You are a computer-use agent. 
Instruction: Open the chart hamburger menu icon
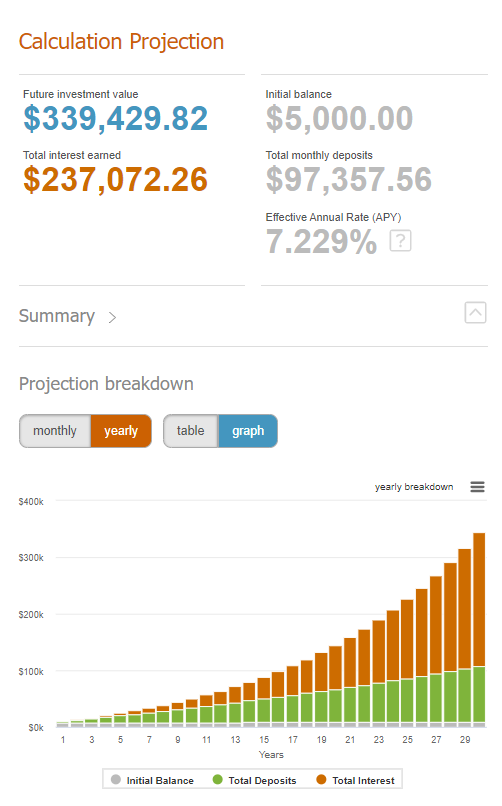[x=477, y=487]
